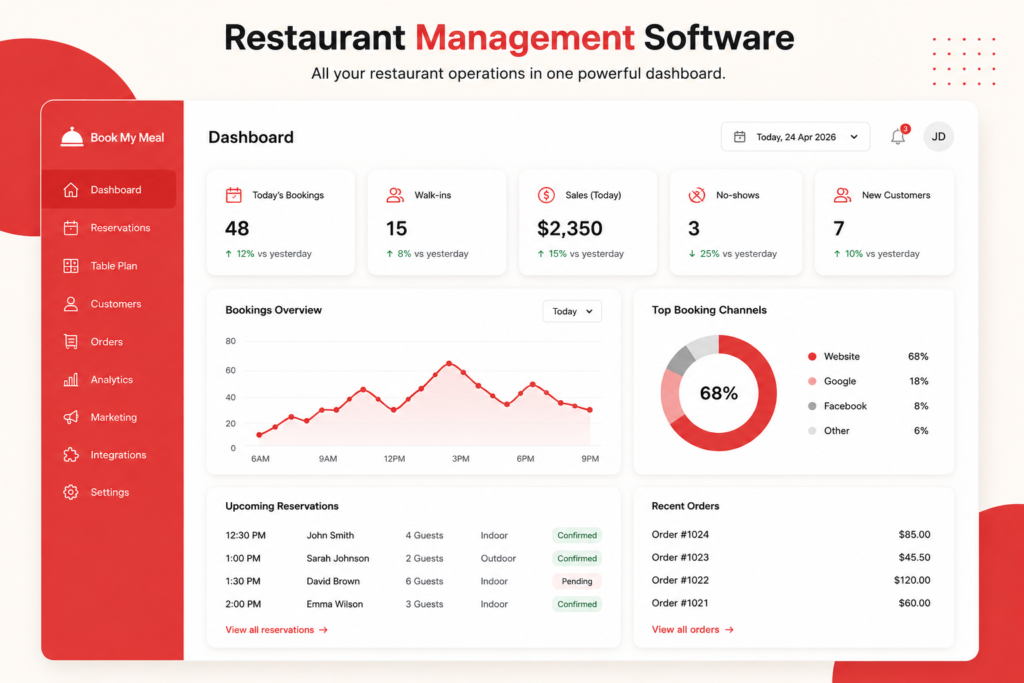Click the Outdoor seating cell

pos(498,558)
